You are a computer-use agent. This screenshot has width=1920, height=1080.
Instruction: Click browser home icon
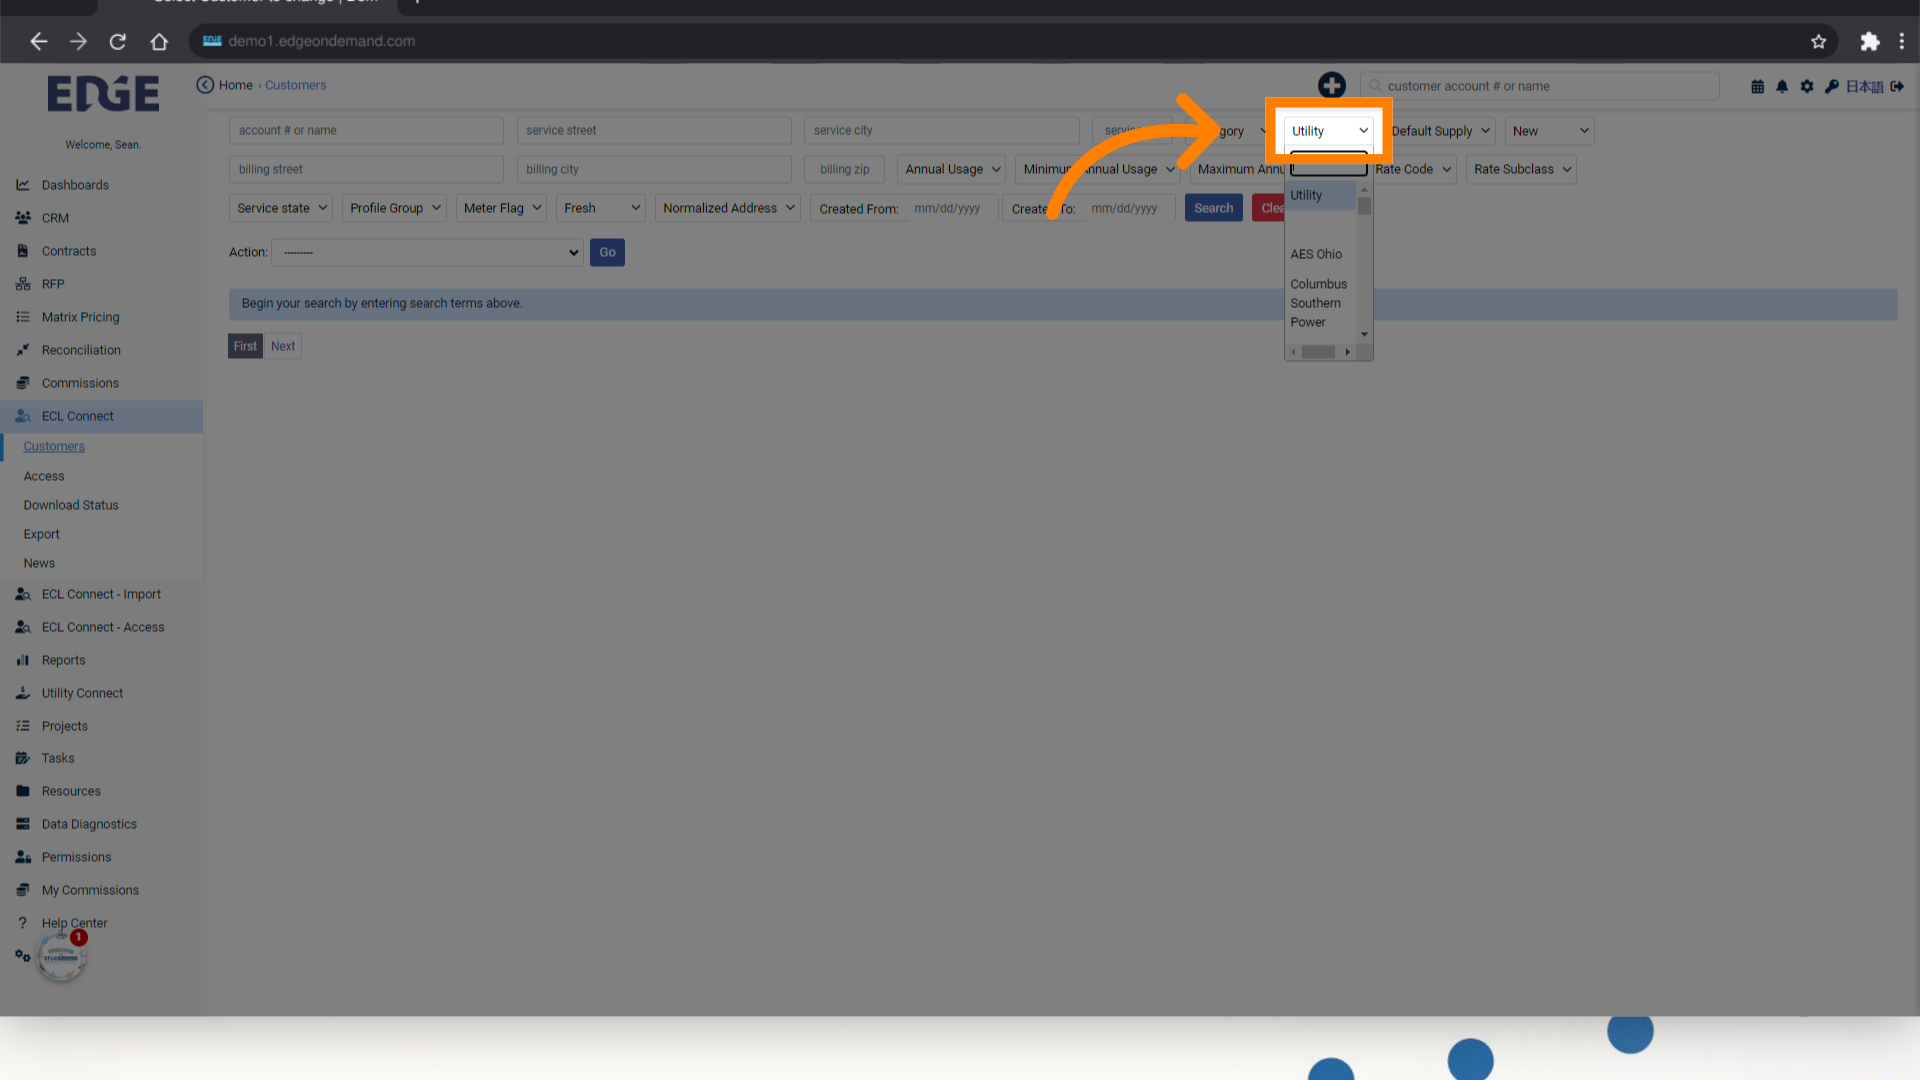point(159,41)
